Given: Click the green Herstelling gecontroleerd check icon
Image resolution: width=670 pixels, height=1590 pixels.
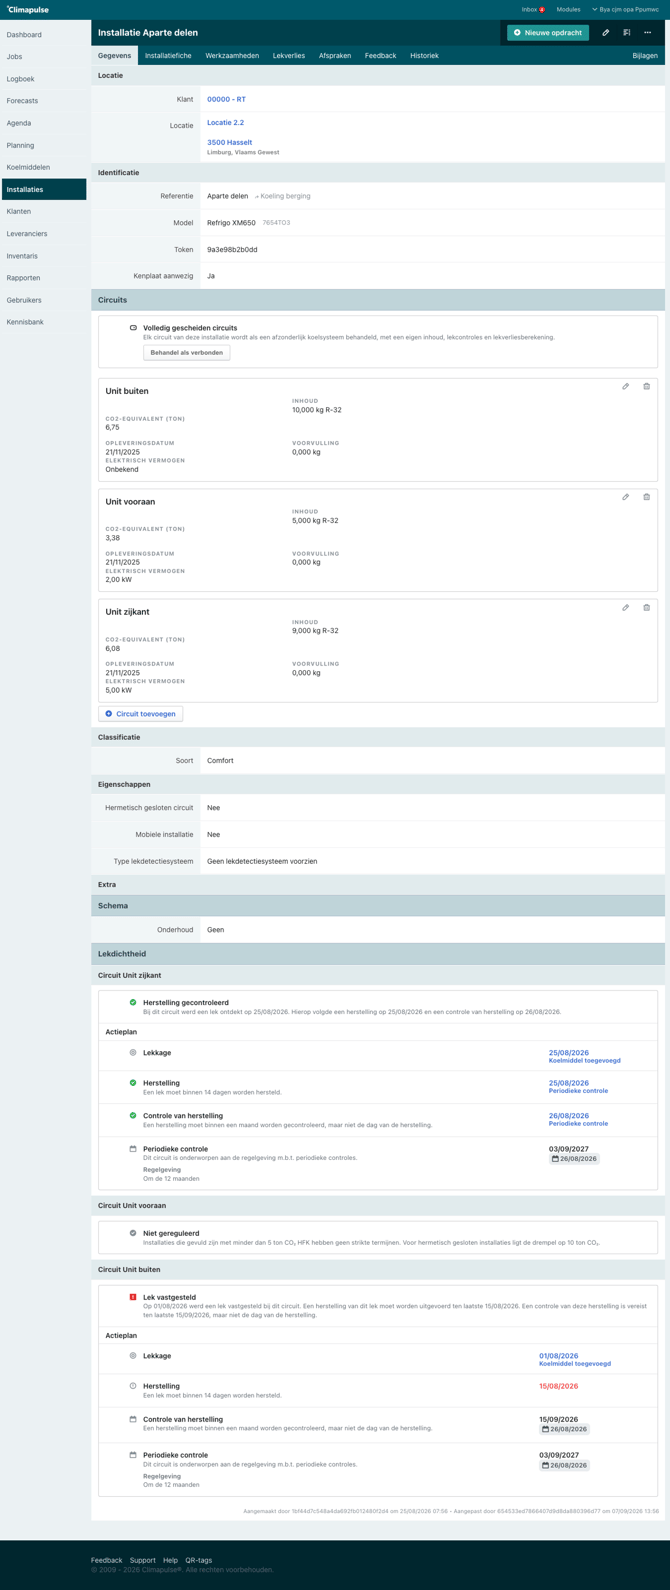Looking at the screenshot, I should 133,1002.
